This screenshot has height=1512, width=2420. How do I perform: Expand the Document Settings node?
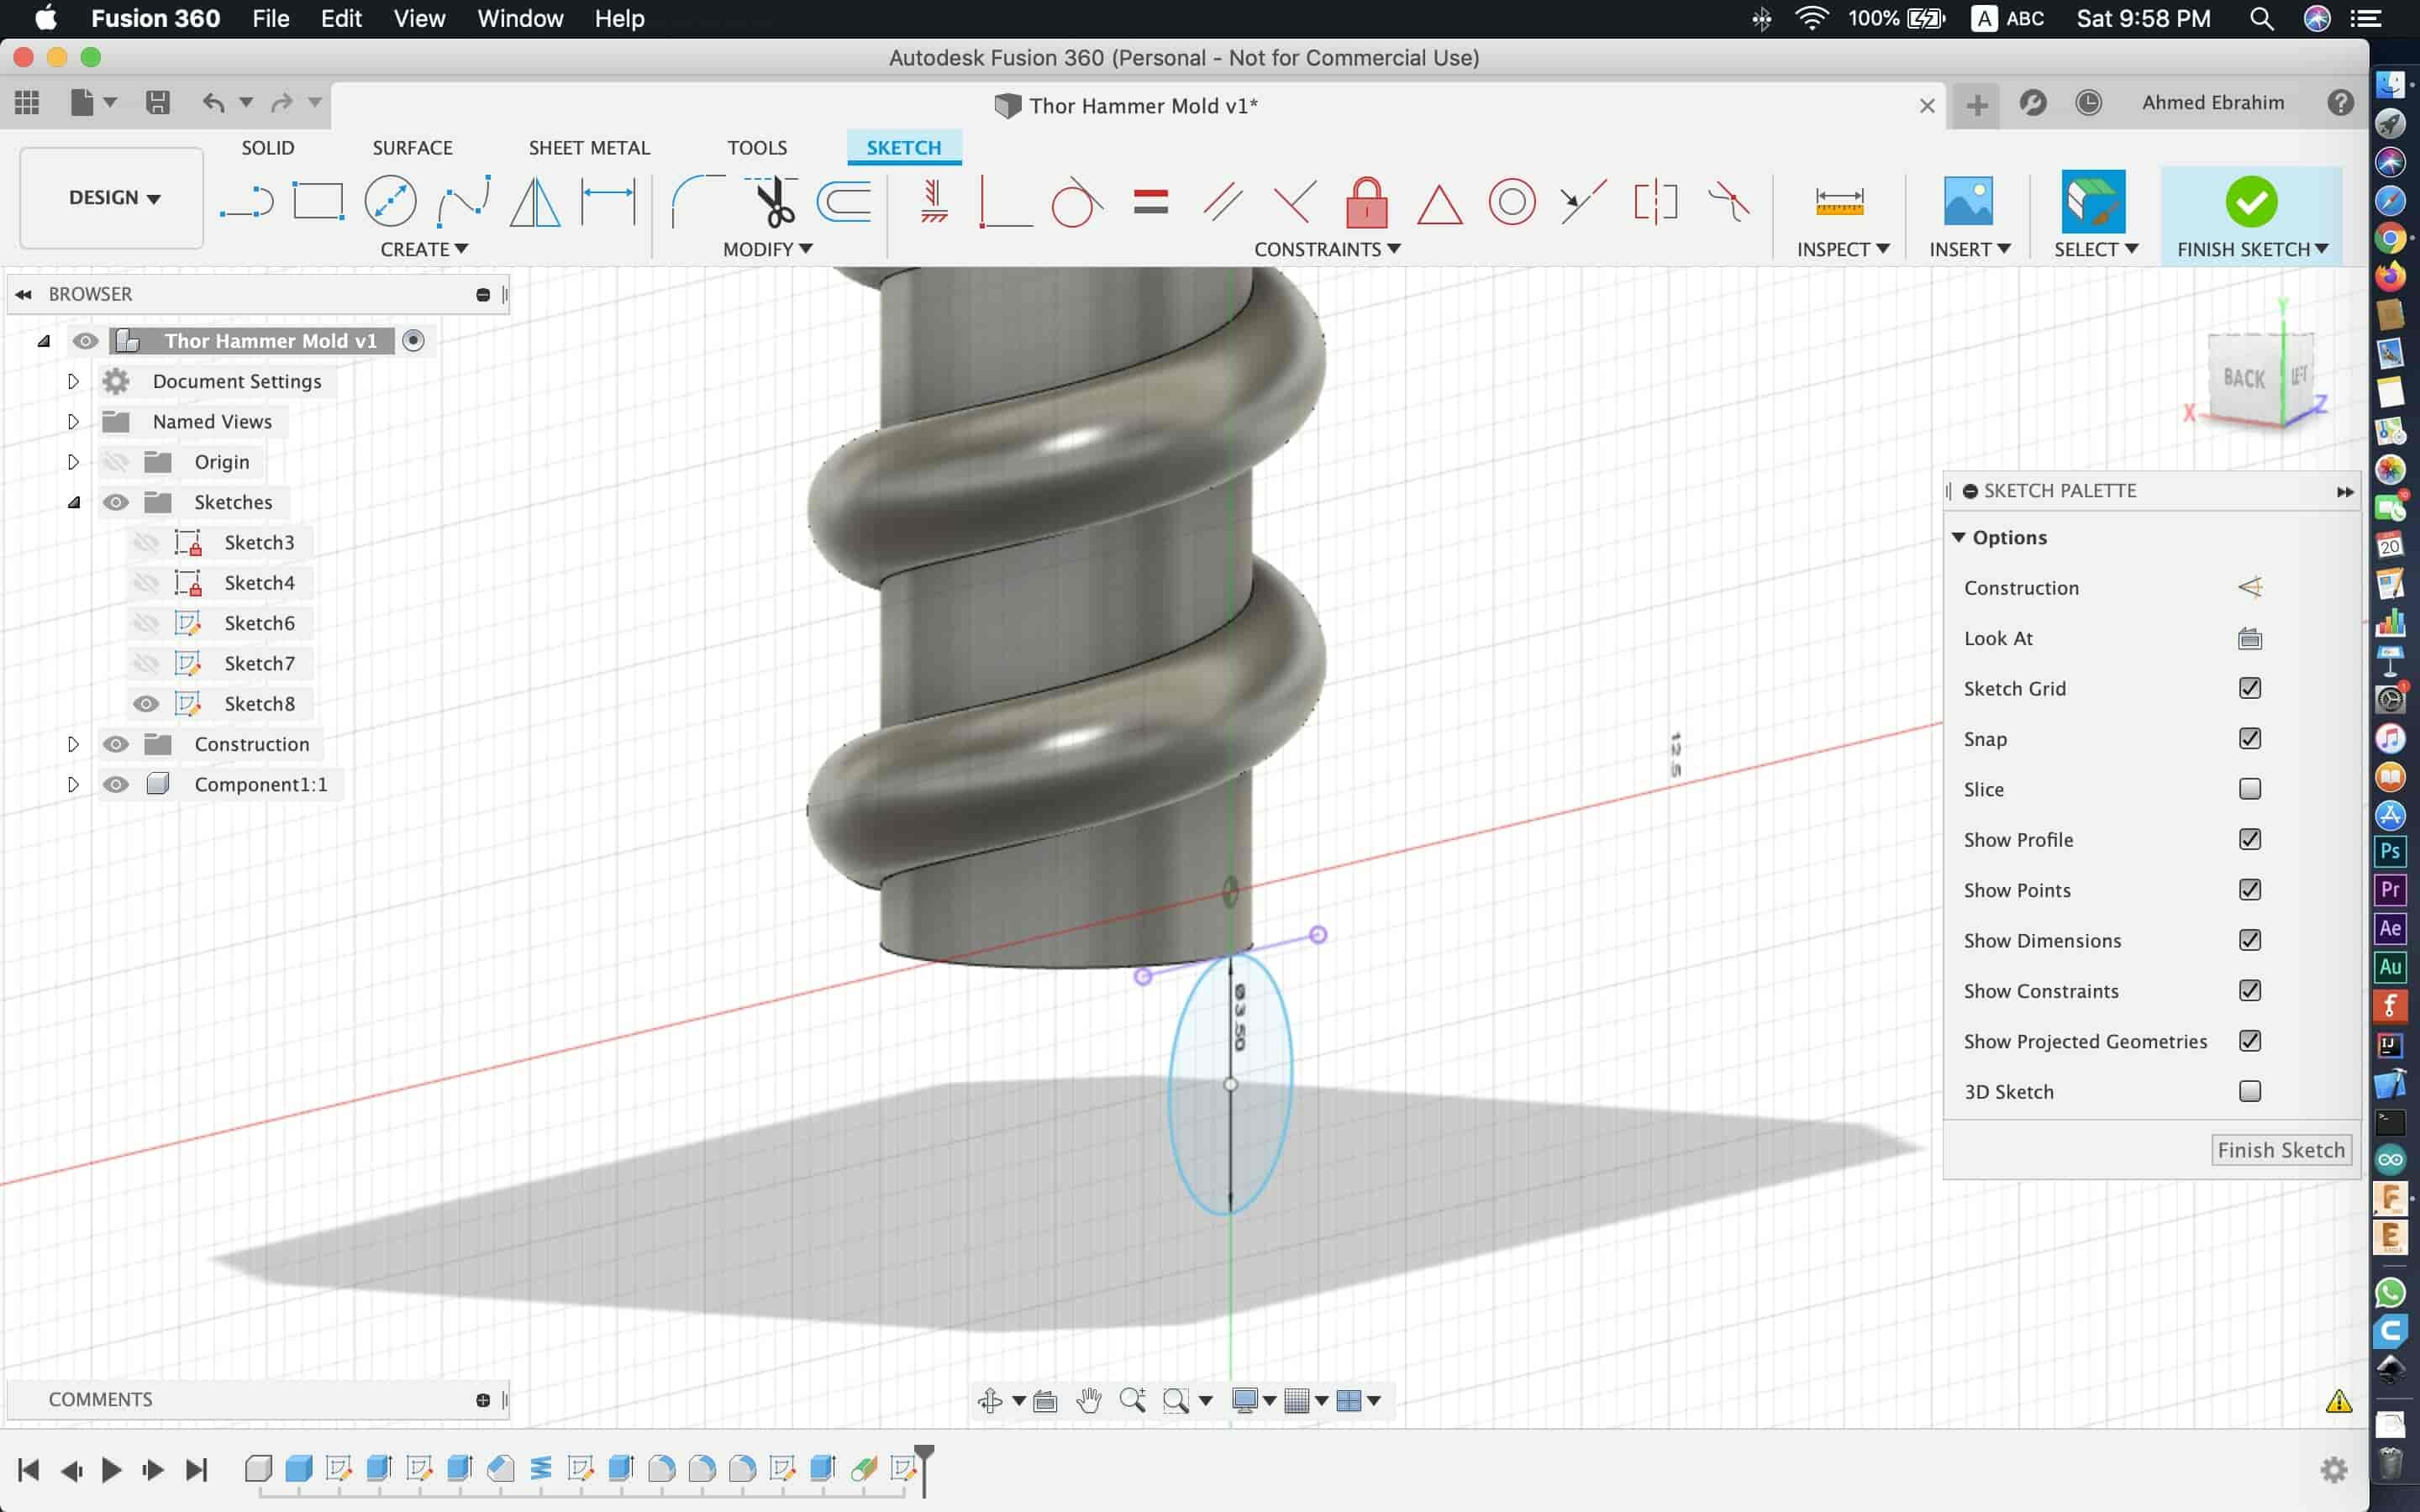click(x=73, y=381)
